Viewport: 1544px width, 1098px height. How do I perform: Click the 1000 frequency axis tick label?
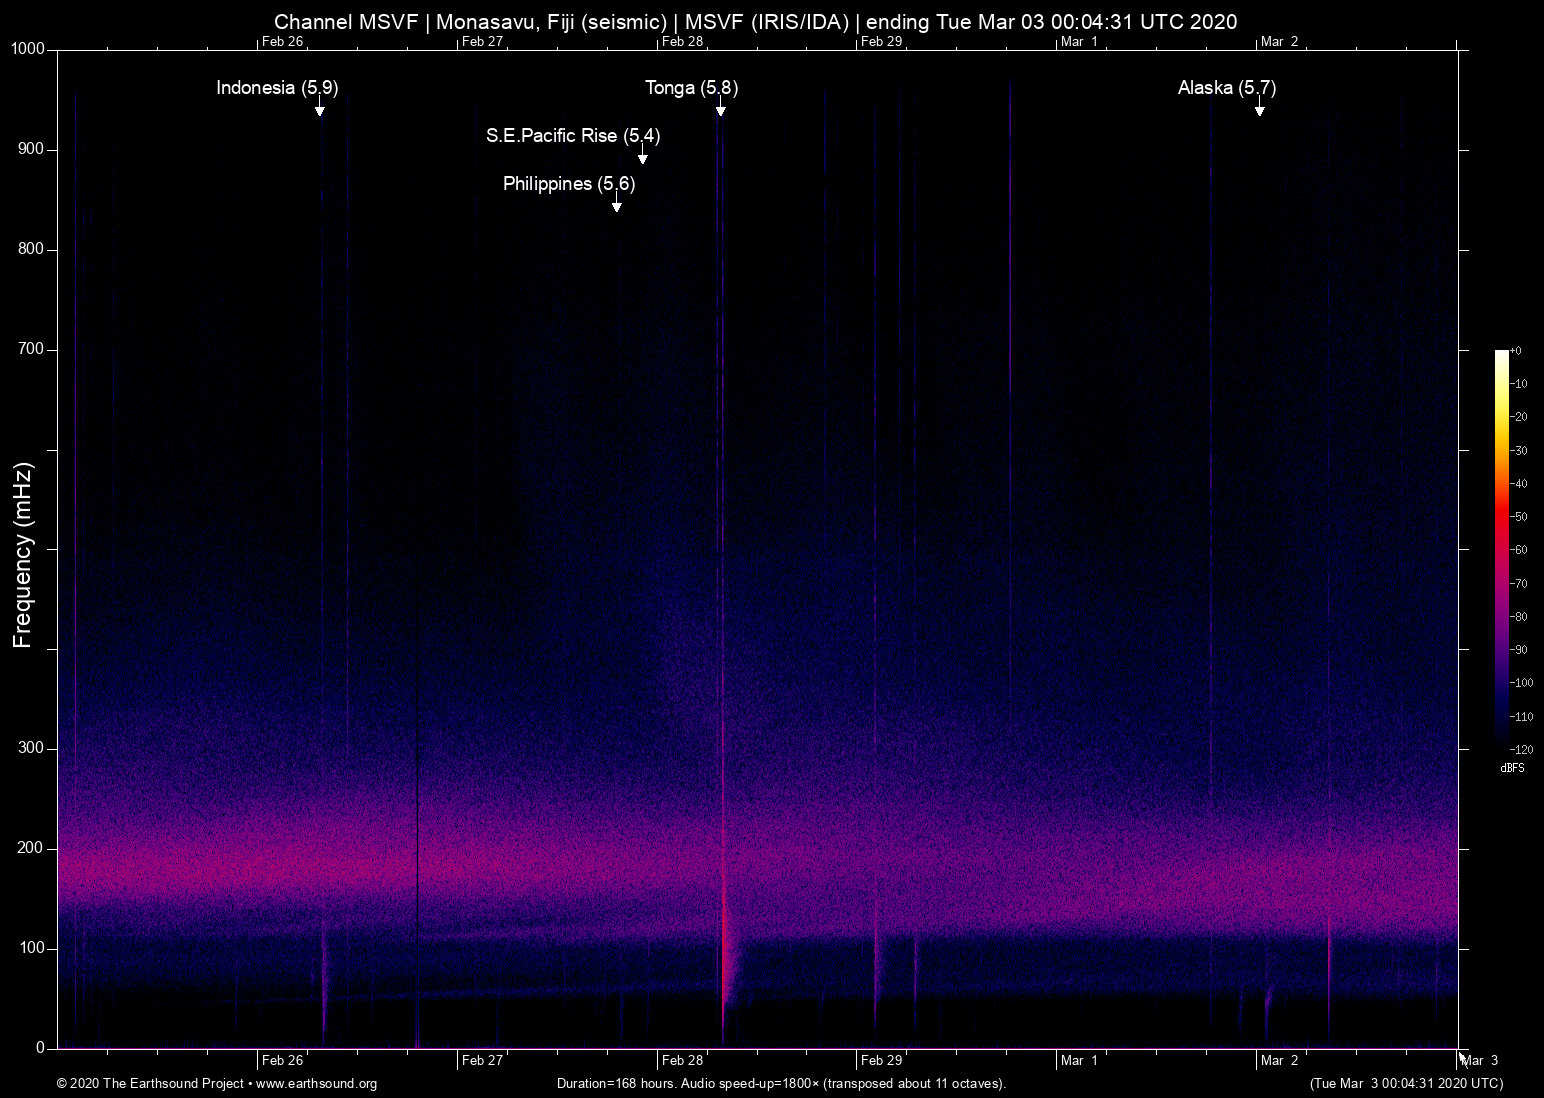(28, 49)
